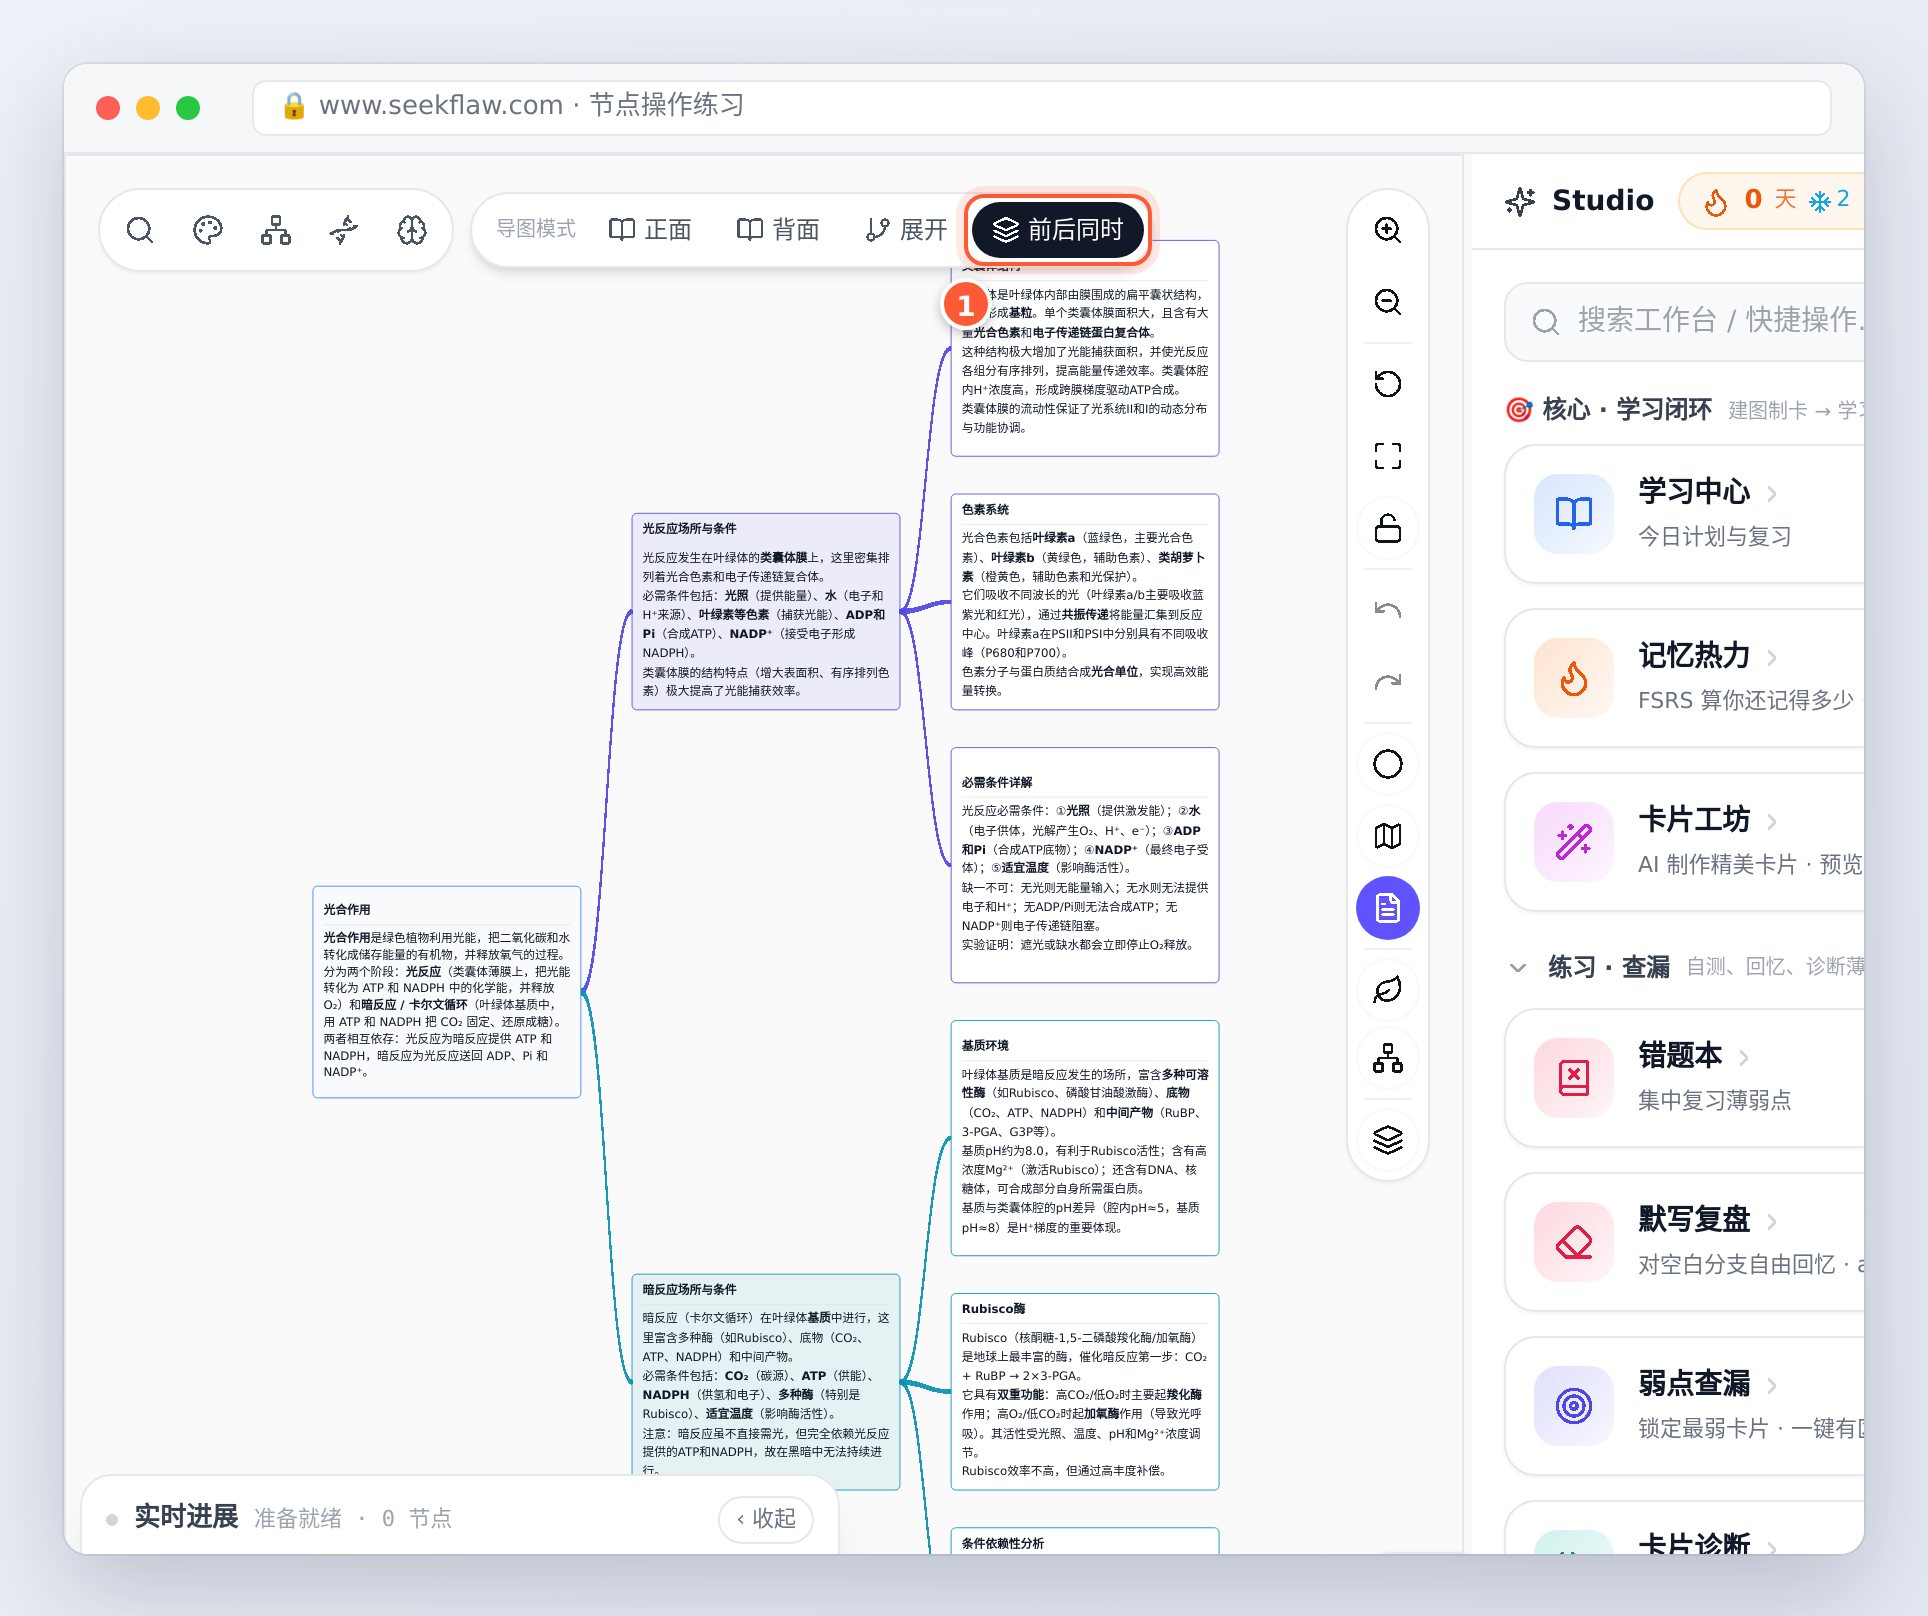Open the brain icon tool
Image resolution: width=1928 pixels, height=1616 pixels.
(x=412, y=230)
